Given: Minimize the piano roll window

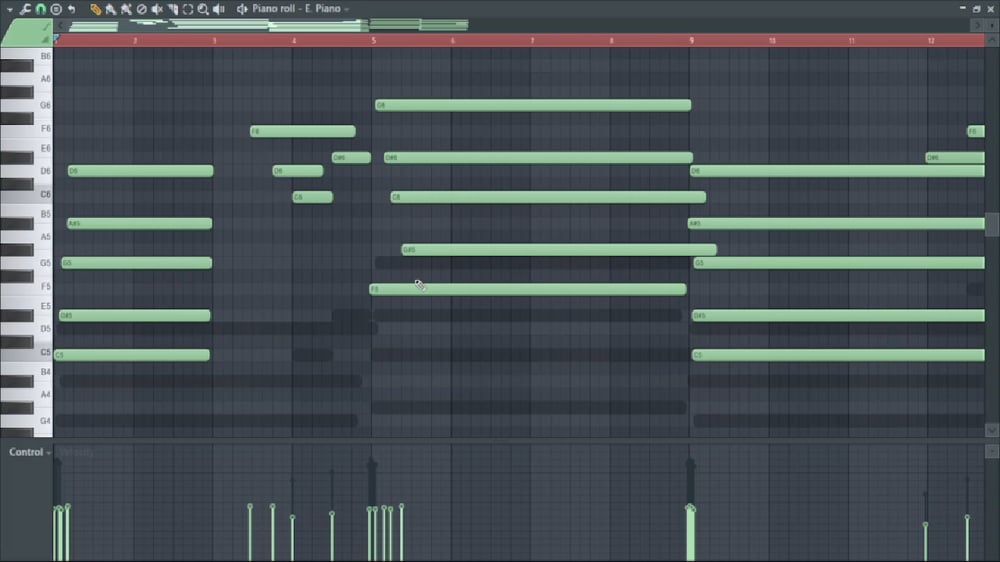Looking at the screenshot, I should (x=962, y=8).
